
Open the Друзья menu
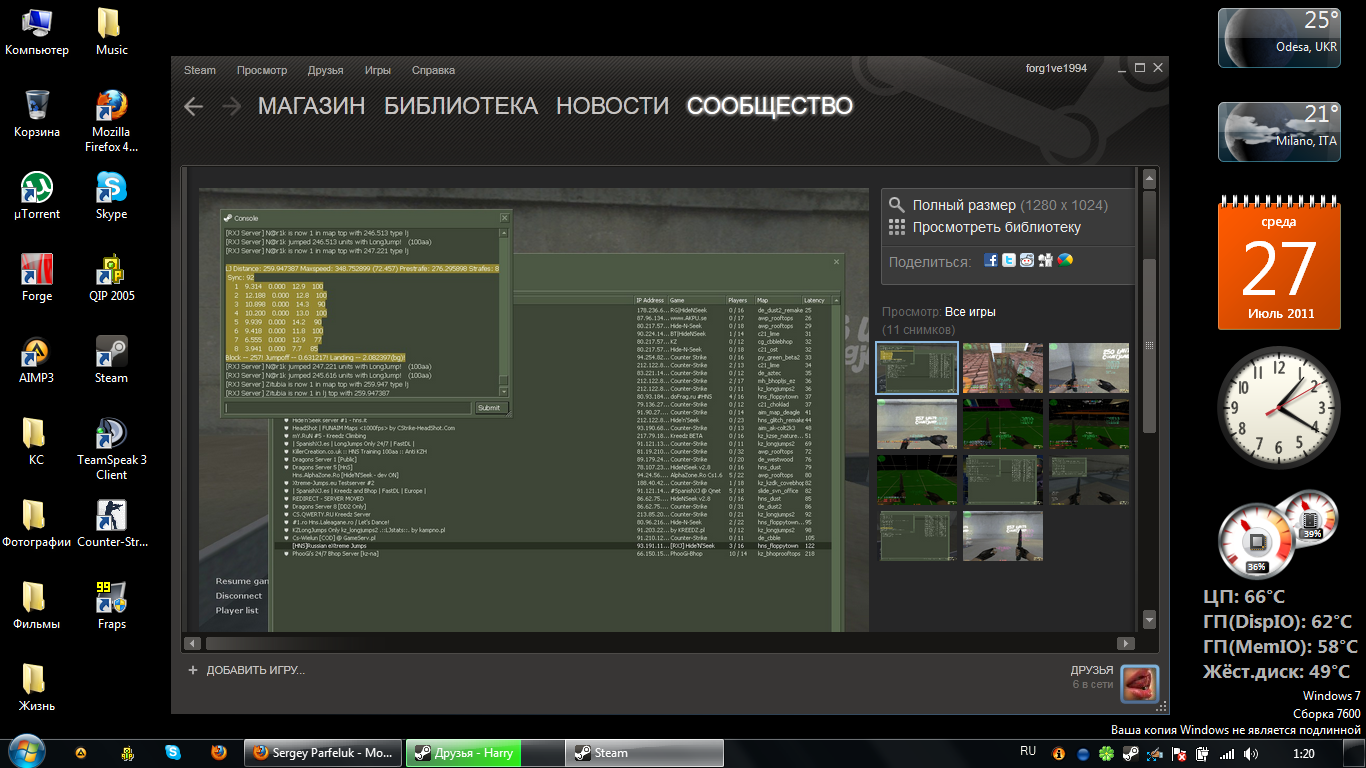(326, 70)
